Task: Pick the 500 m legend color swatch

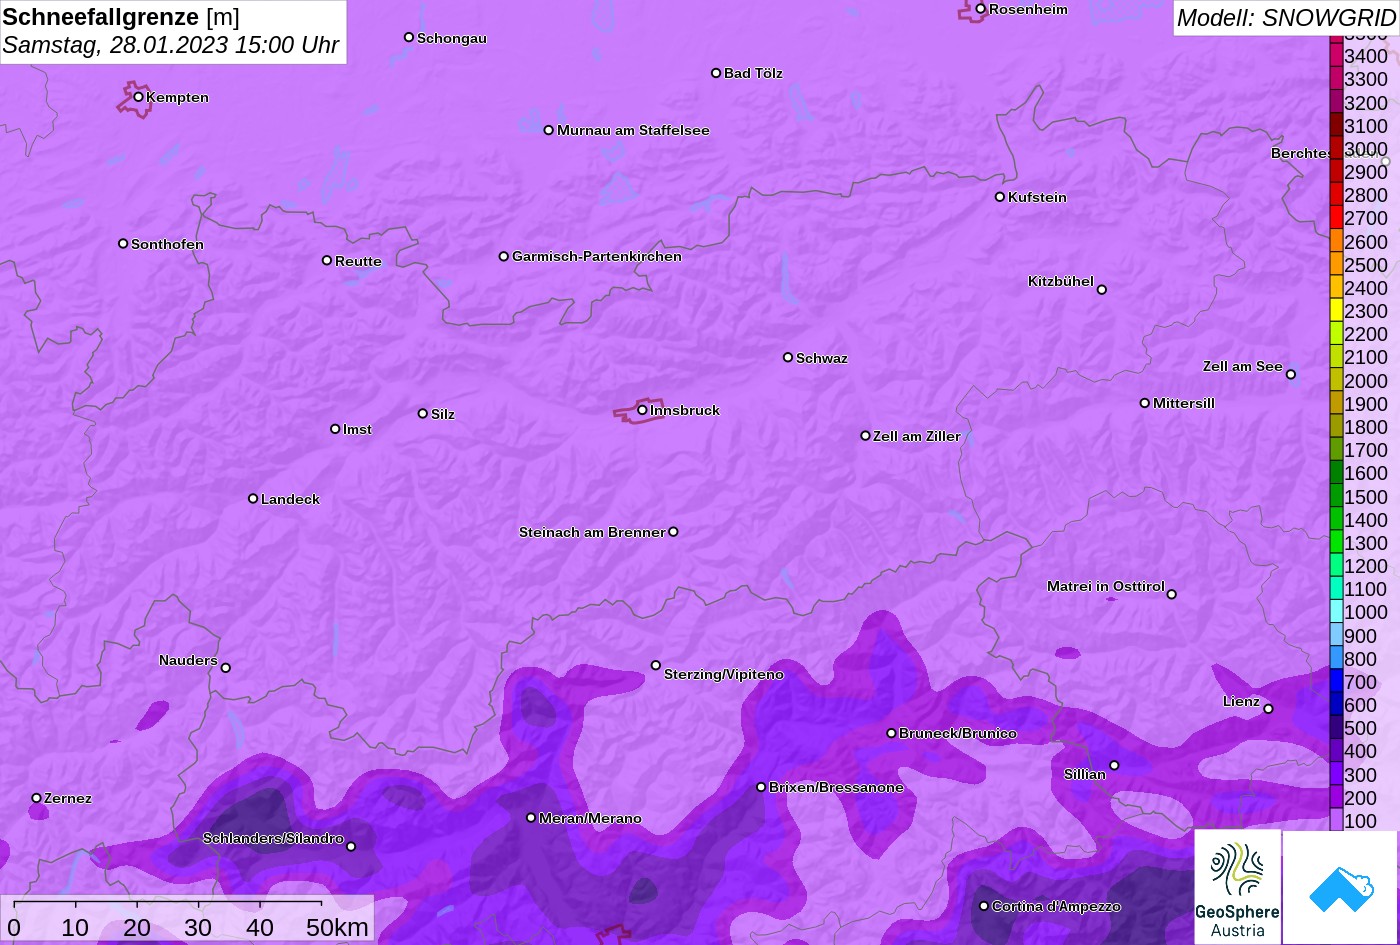Action: (x=1335, y=728)
